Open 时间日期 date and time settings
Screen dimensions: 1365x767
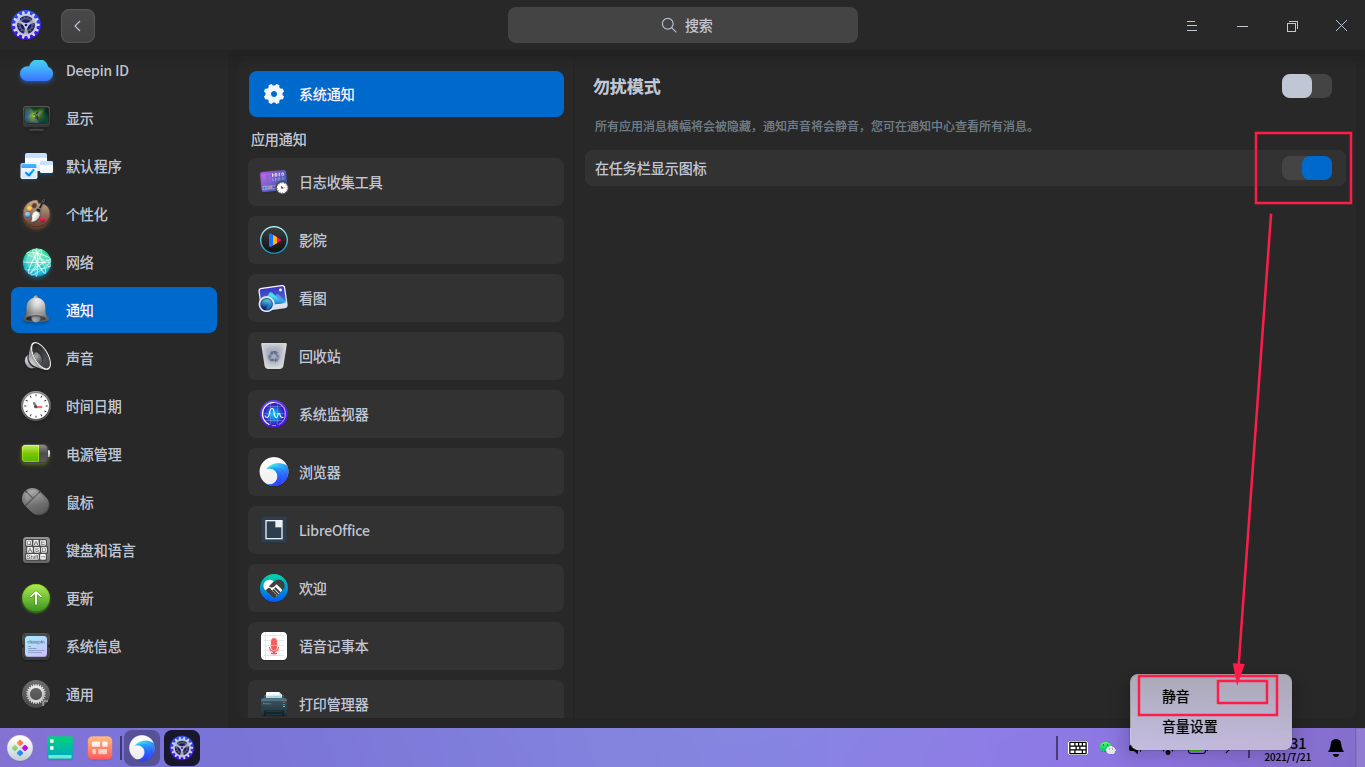[114, 407]
